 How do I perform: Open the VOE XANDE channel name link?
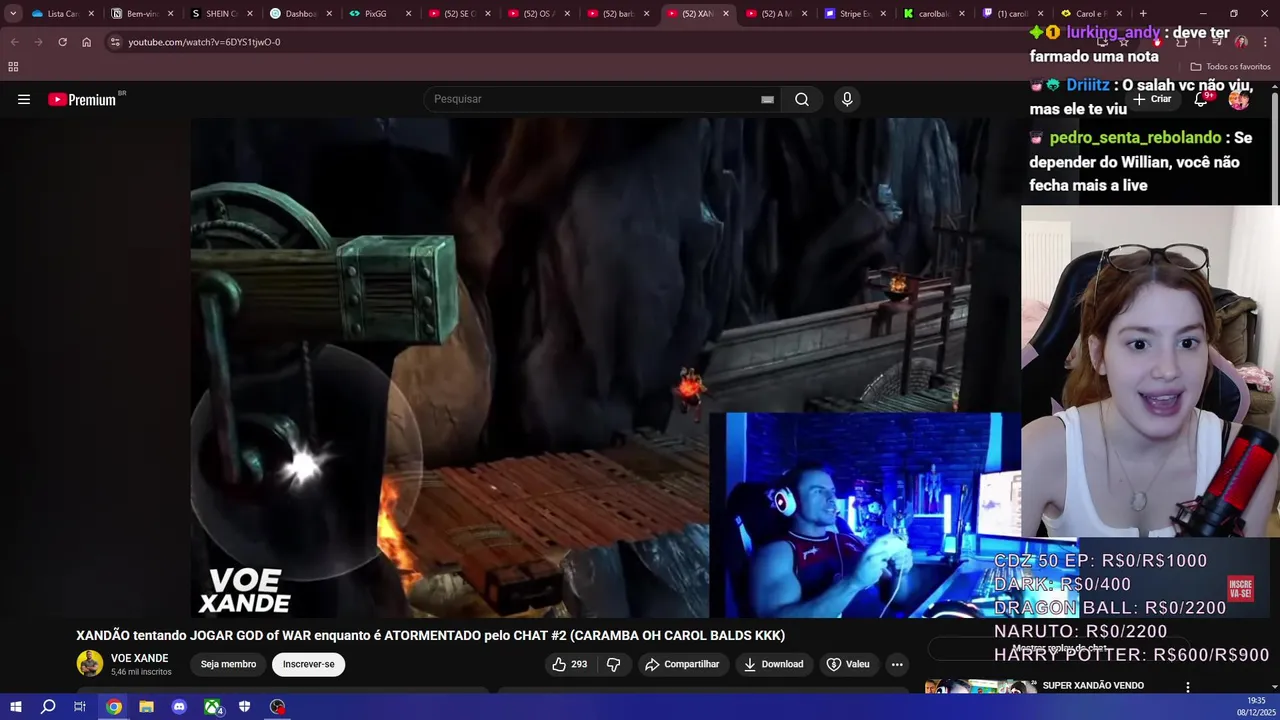(x=139, y=658)
